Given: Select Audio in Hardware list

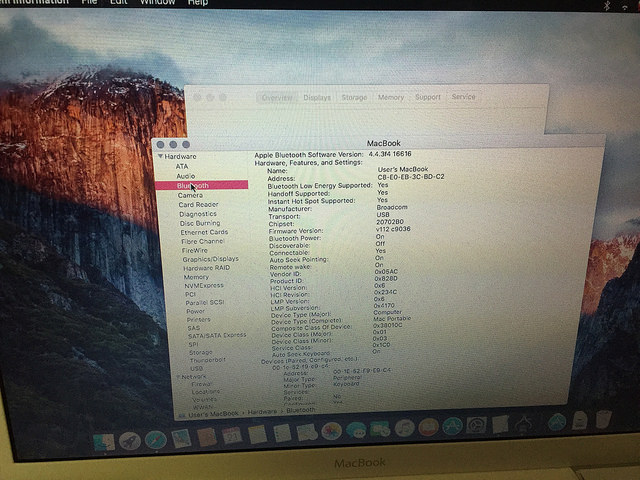Looking at the screenshot, I should (x=186, y=176).
